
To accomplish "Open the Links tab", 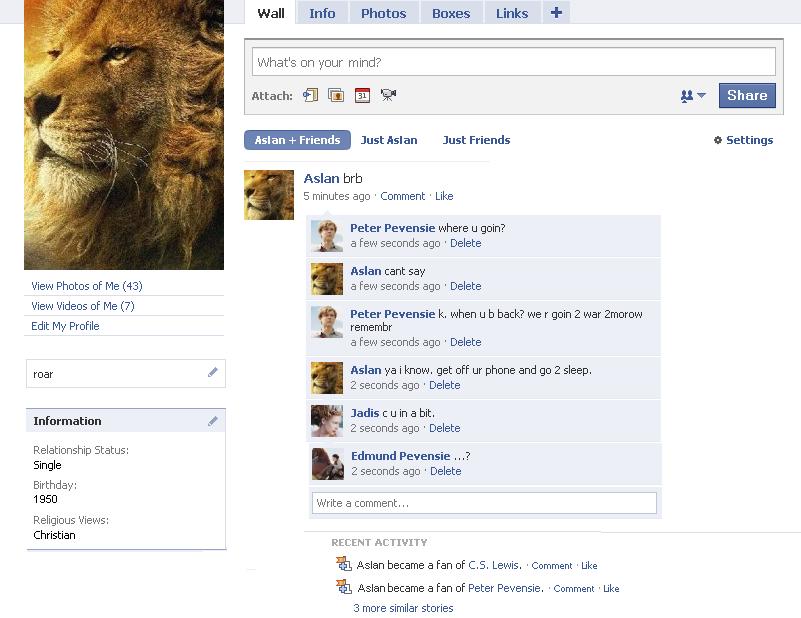I will (x=512, y=13).
